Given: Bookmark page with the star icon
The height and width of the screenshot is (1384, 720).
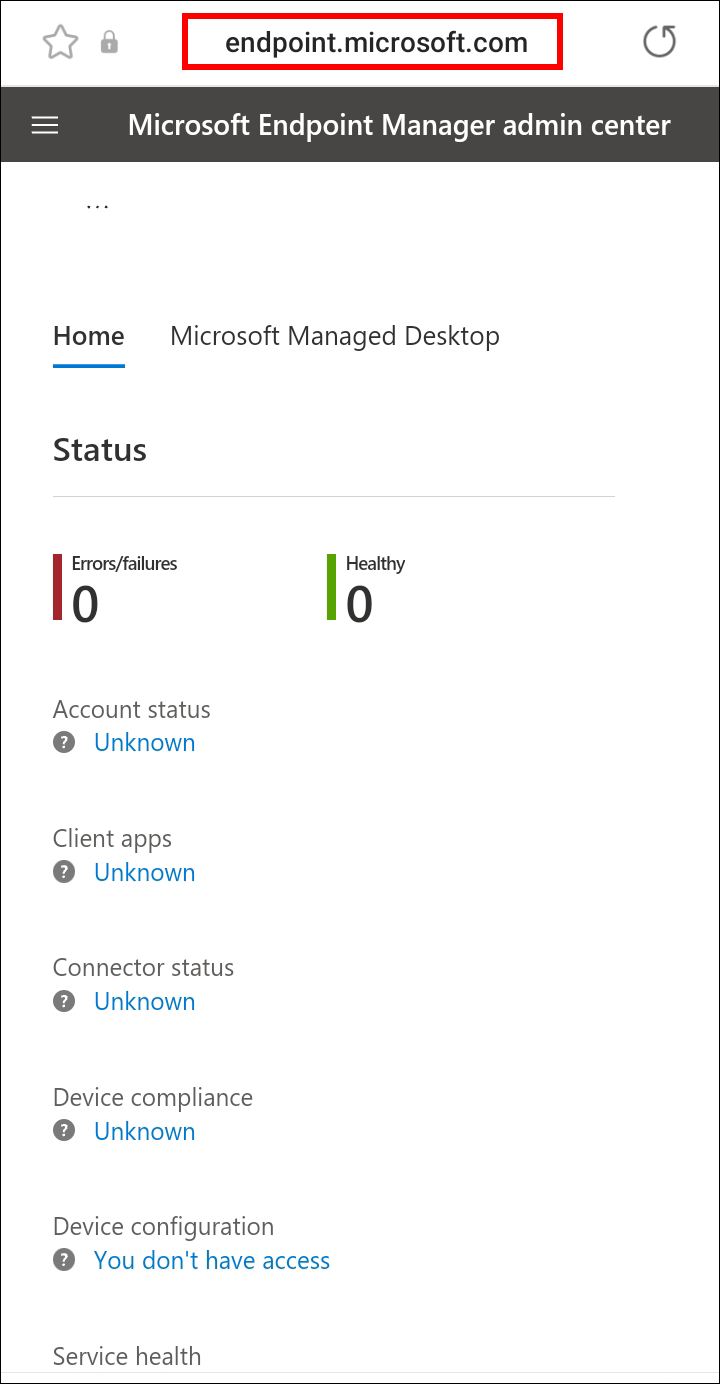Looking at the screenshot, I should [x=60, y=42].
